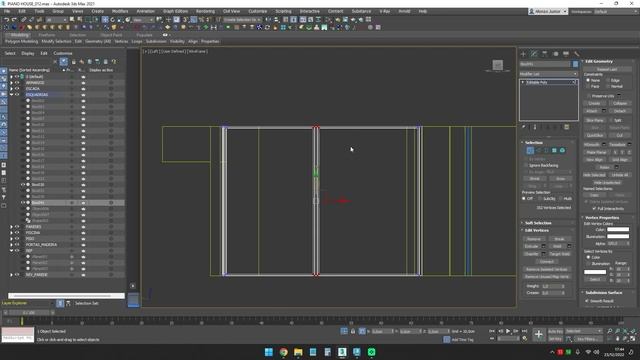Activate the Select and Rotate tool
This screenshot has width=640, height=360.
[113, 20]
